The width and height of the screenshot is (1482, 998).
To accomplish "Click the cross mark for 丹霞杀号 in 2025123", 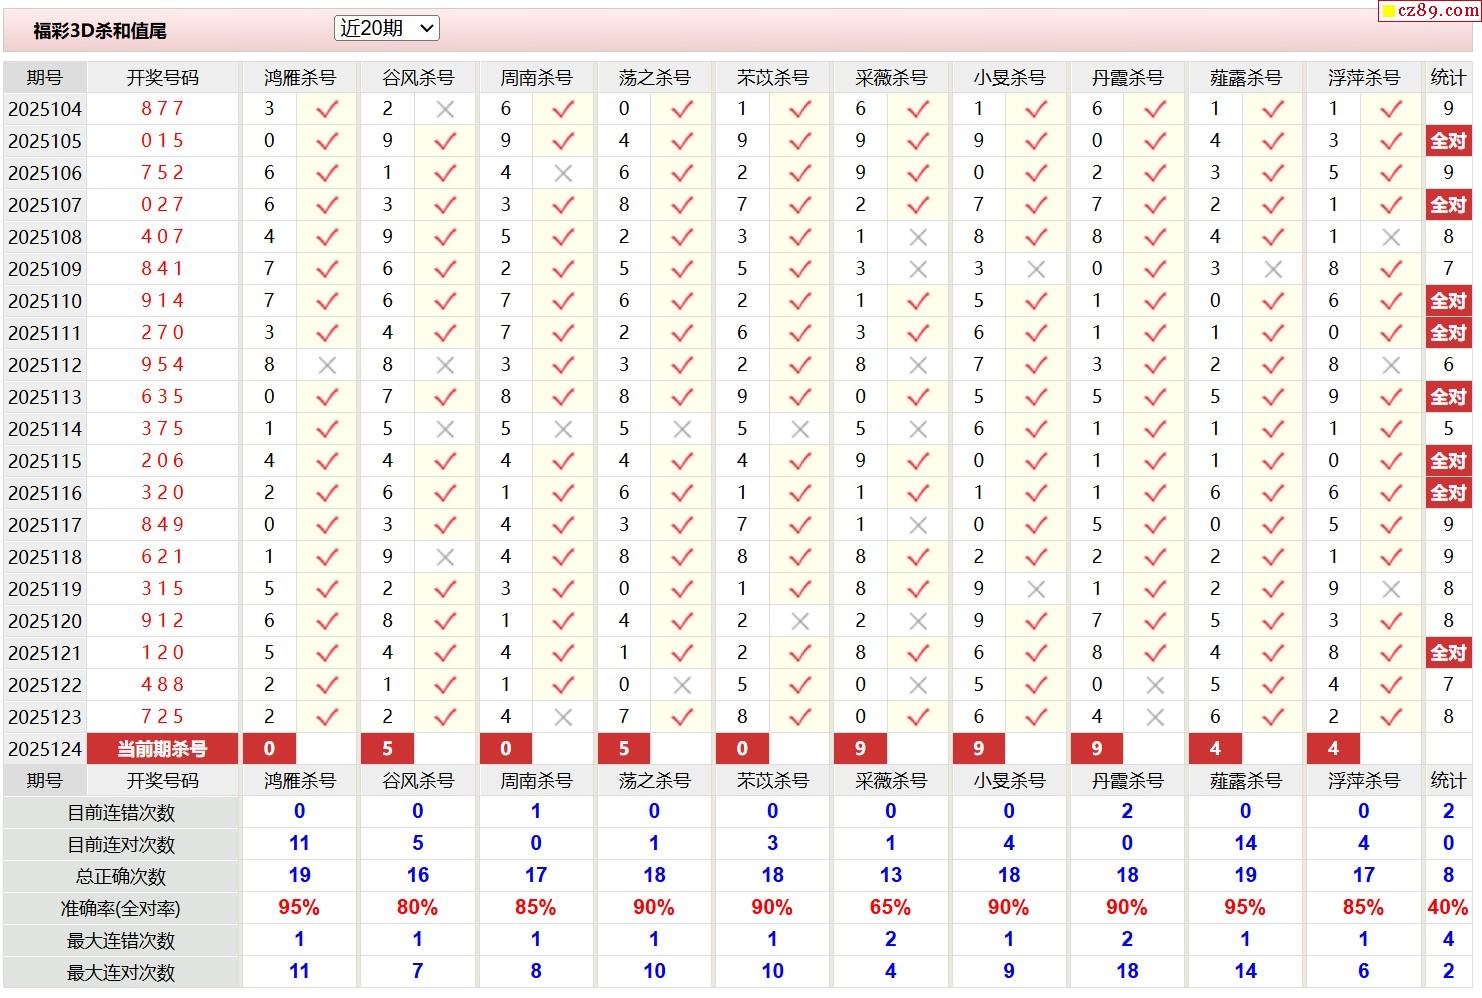I will [x=1155, y=717].
